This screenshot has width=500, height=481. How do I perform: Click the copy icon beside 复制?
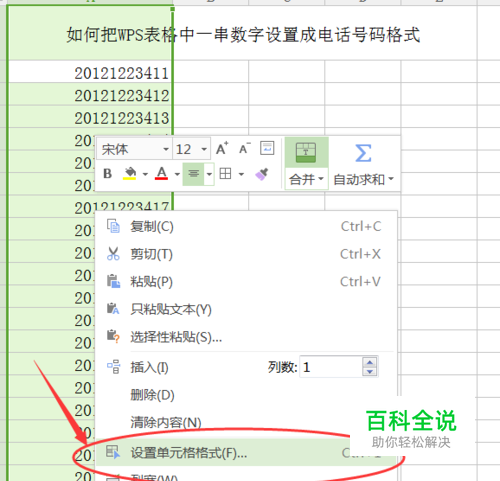(113, 226)
